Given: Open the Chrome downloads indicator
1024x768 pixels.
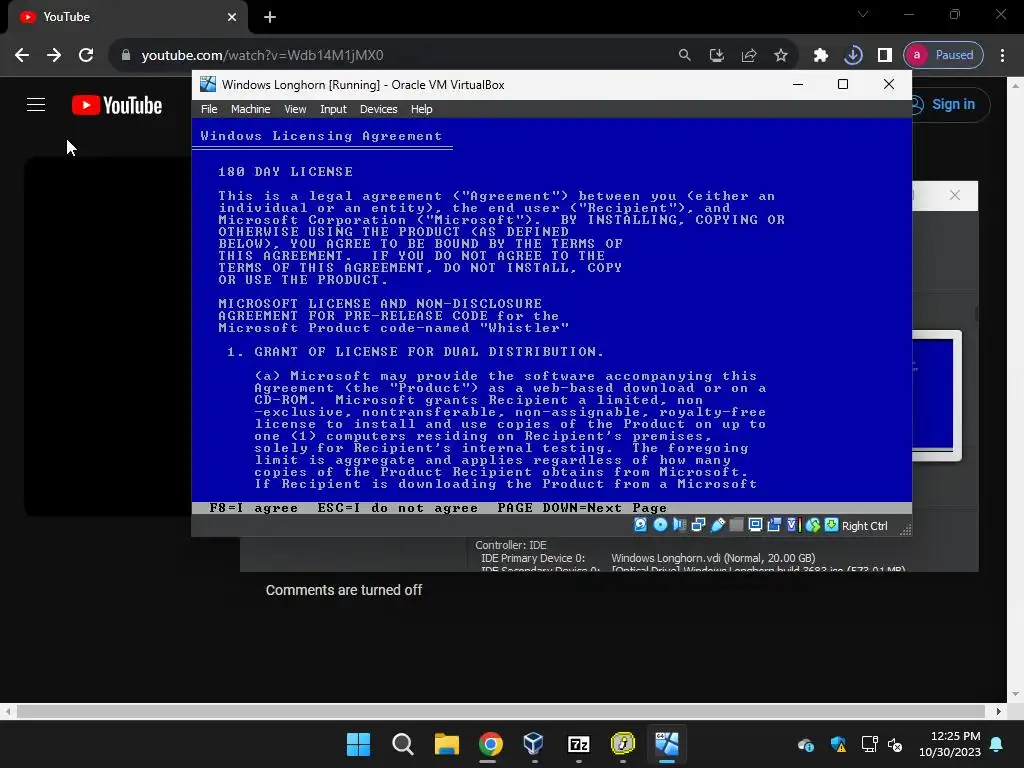Looking at the screenshot, I should point(853,55).
